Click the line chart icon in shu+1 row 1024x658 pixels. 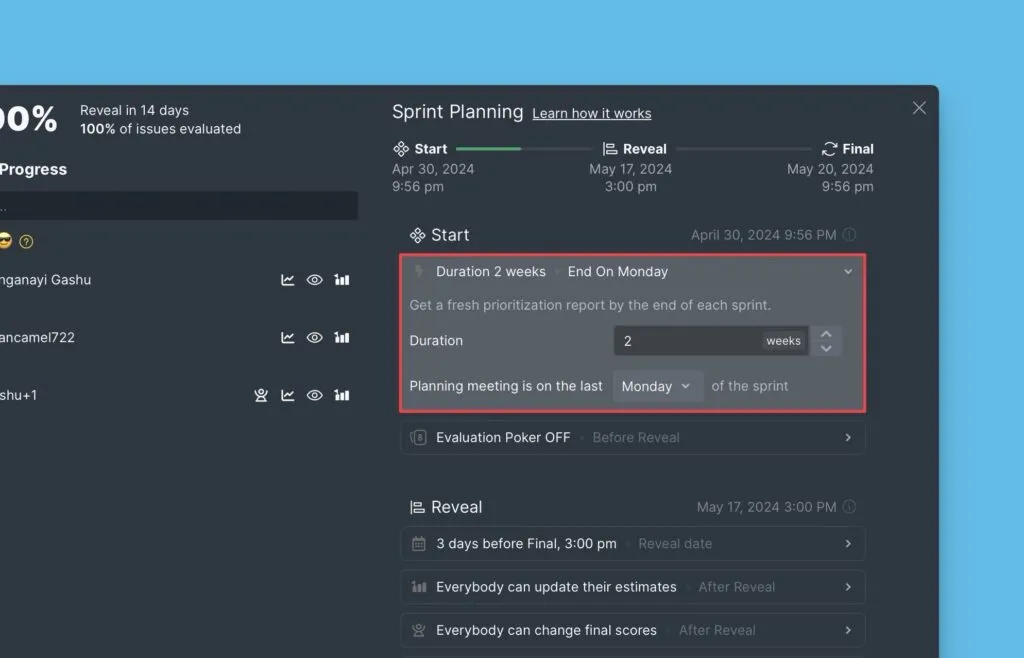coord(288,396)
